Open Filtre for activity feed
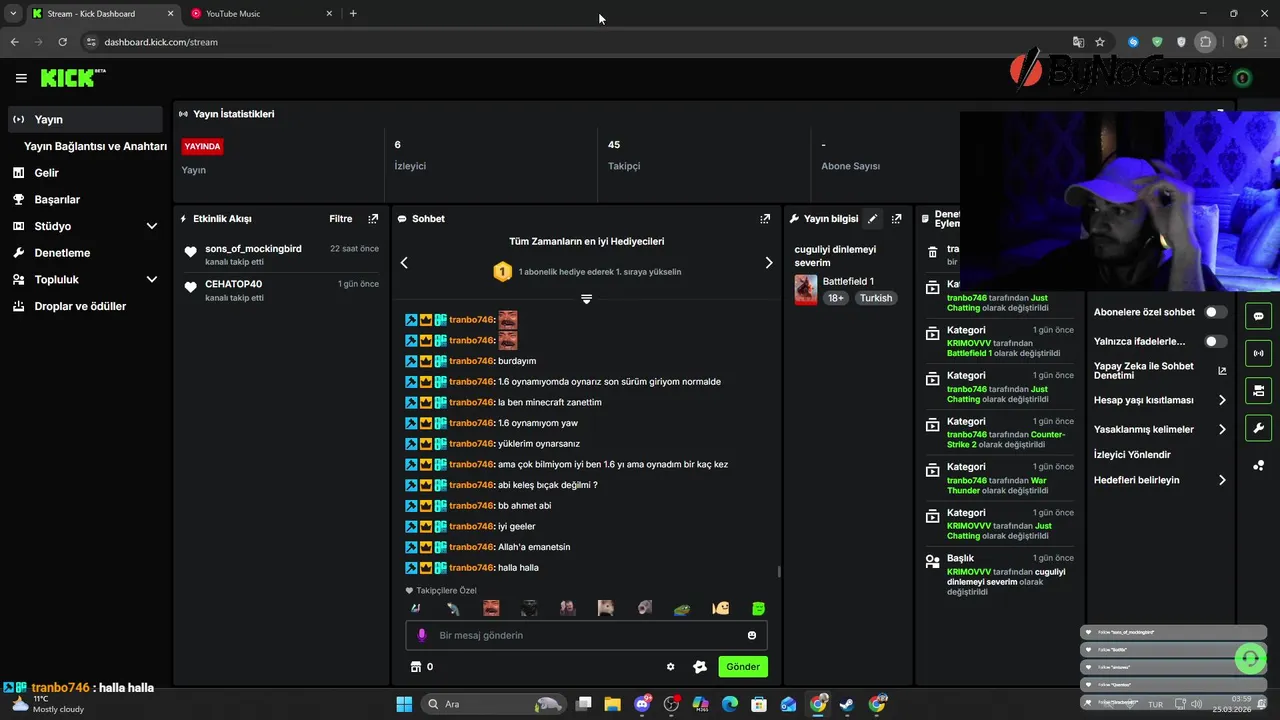 point(341,218)
